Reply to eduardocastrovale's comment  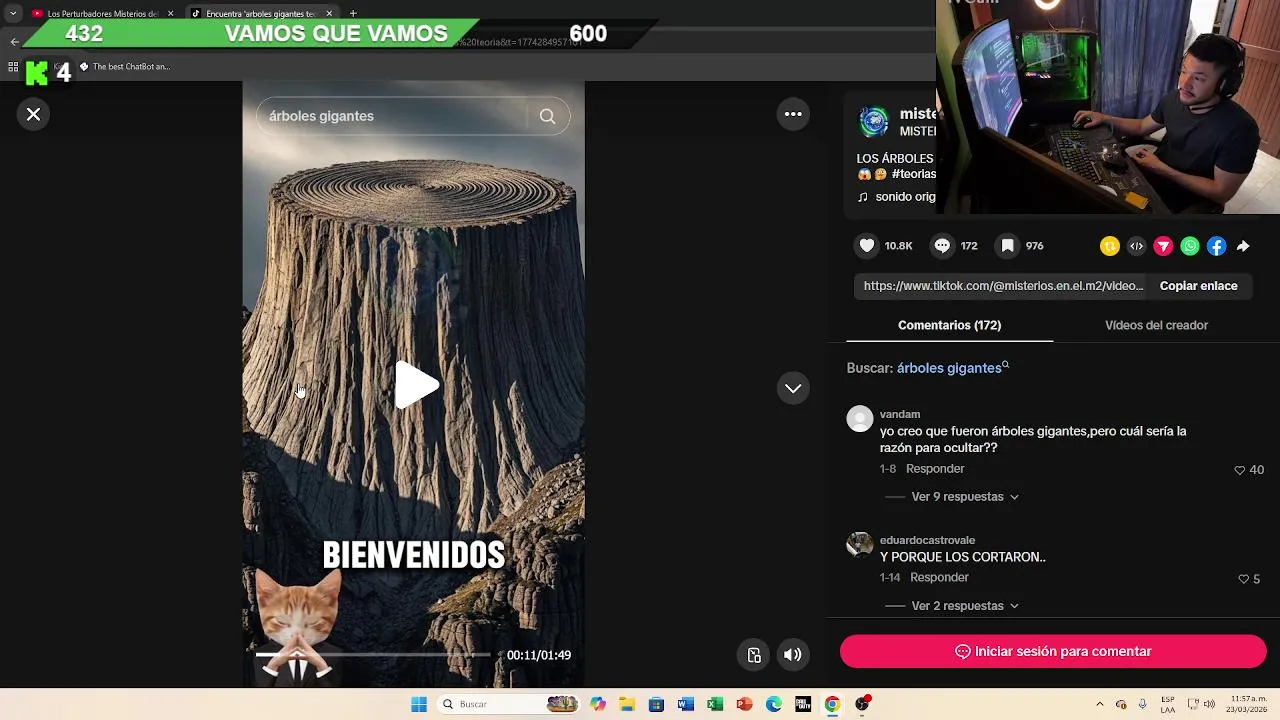tap(939, 578)
